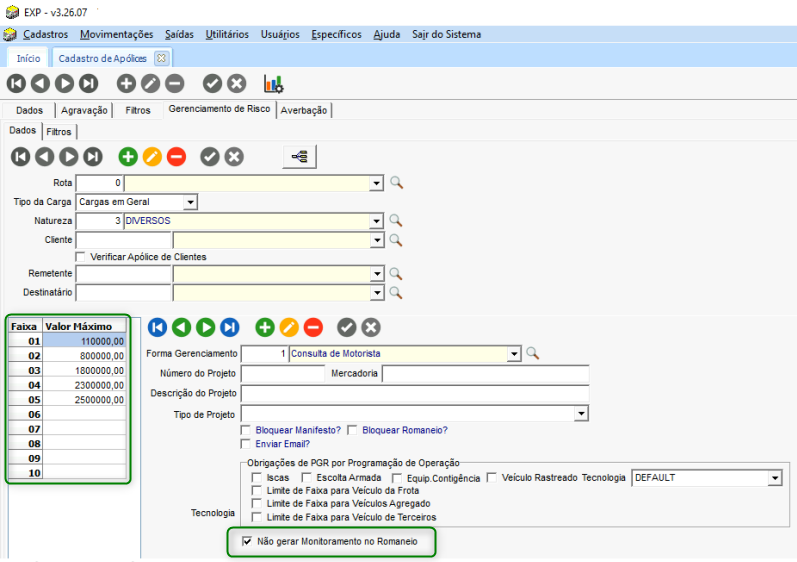This screenshot has width=797, height=562.
Task: Search Forma Gerenciamento with magnifier icon
Action: [x=532, y=353]
